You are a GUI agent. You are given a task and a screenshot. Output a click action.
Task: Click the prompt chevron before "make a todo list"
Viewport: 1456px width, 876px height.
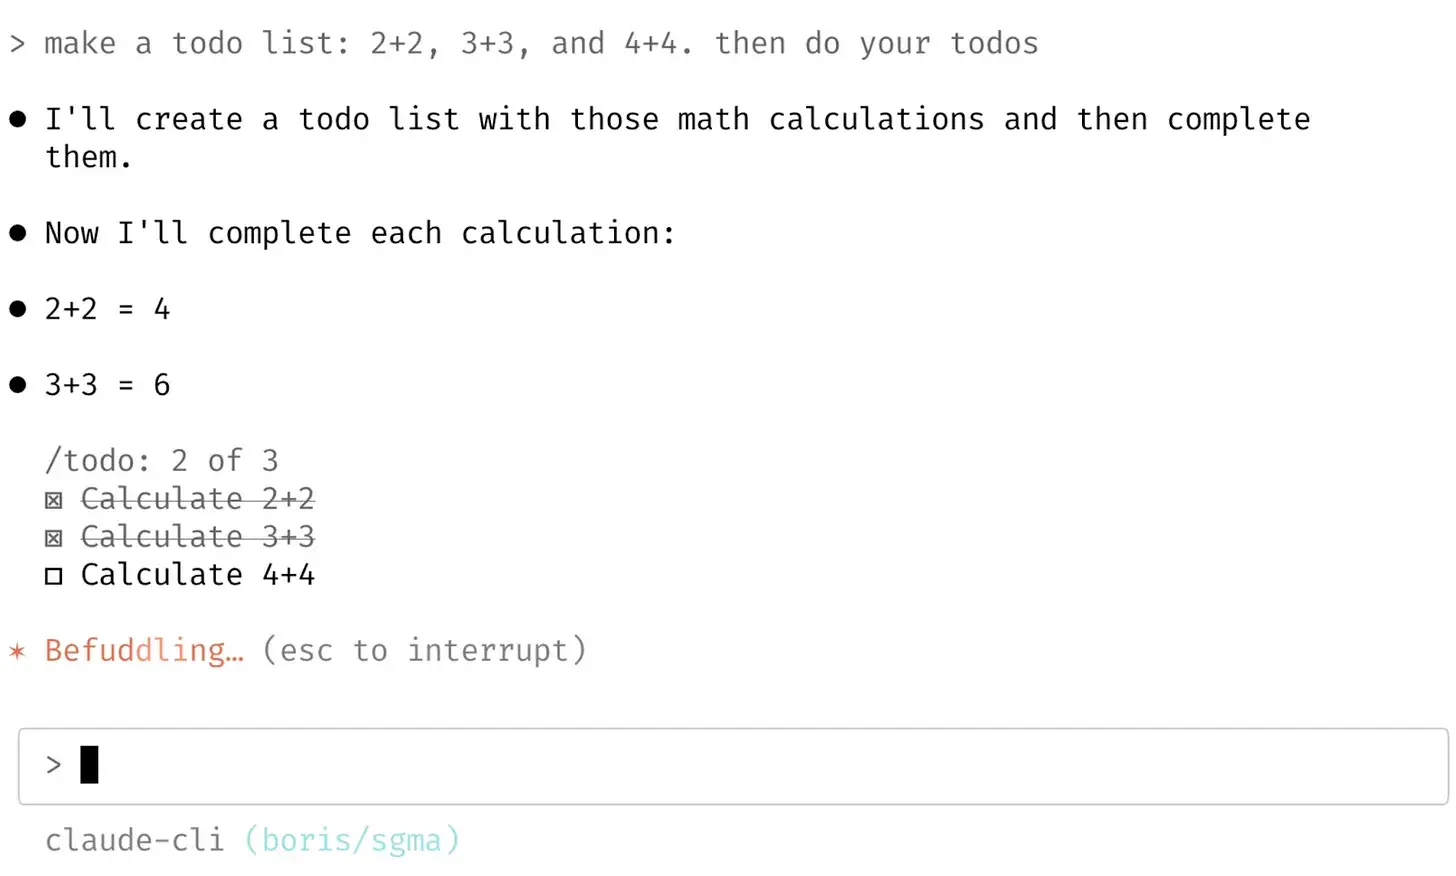pyautogui.click(x=17, y=44)
